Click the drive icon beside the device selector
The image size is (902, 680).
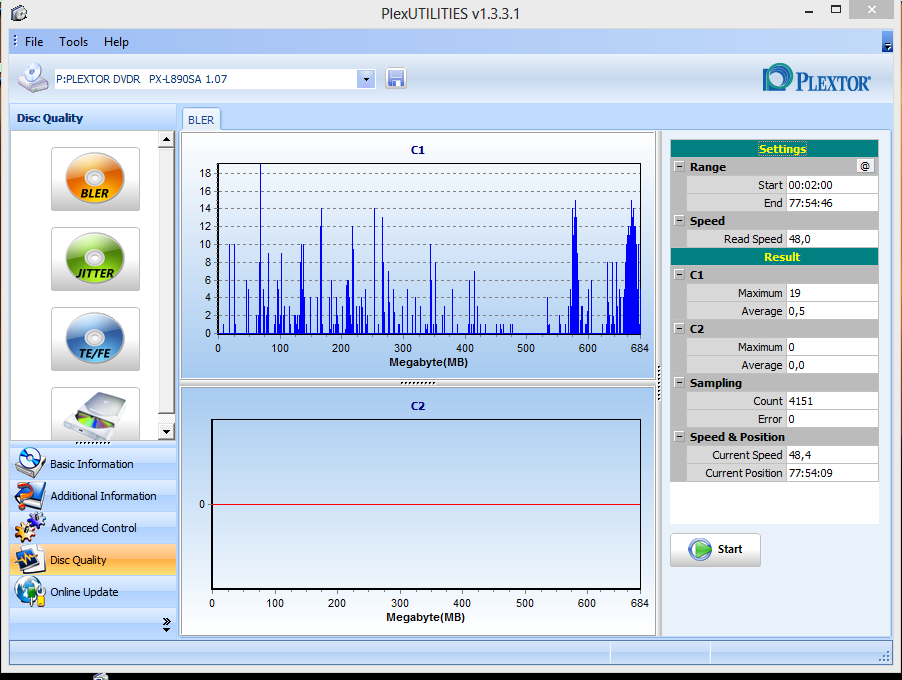33,79
